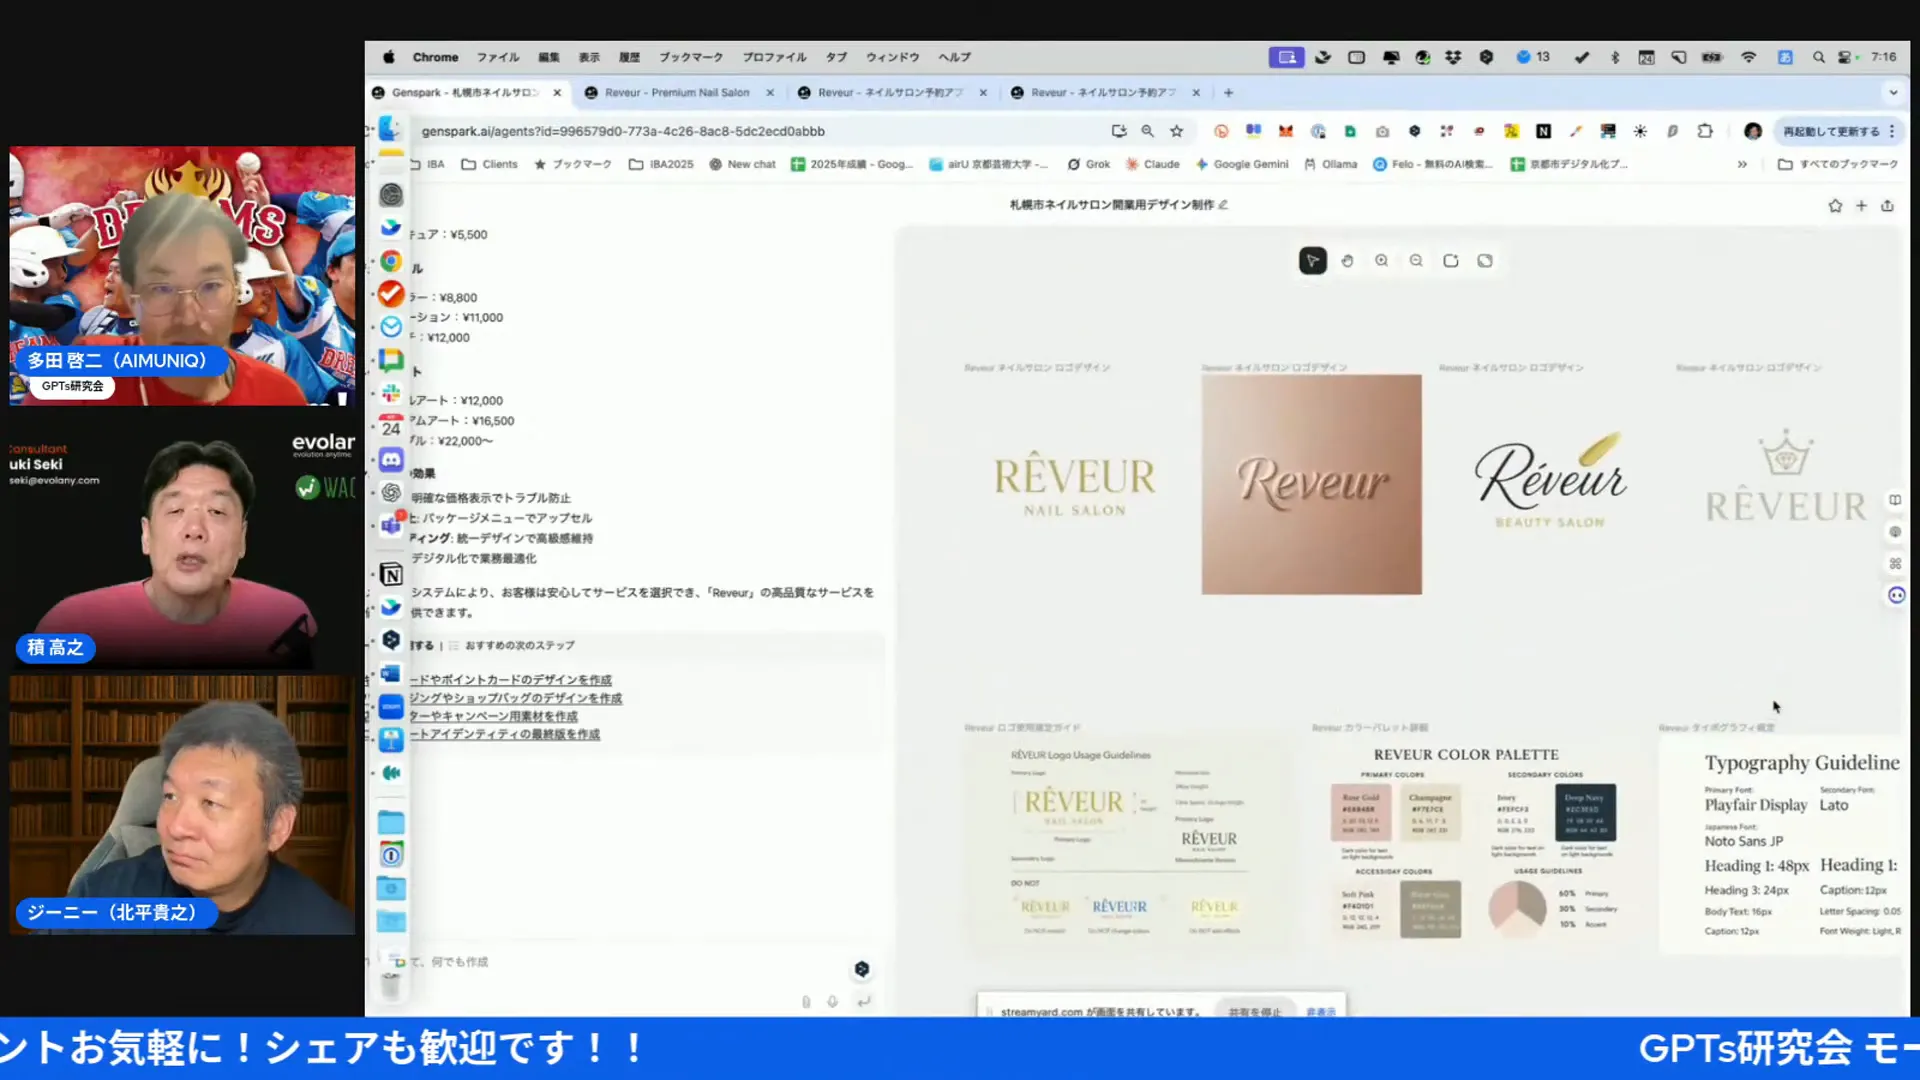The image size is (1920, 1080).
Task: Open the Chrome extensions puzzle icon
Action: [1705, 131]
